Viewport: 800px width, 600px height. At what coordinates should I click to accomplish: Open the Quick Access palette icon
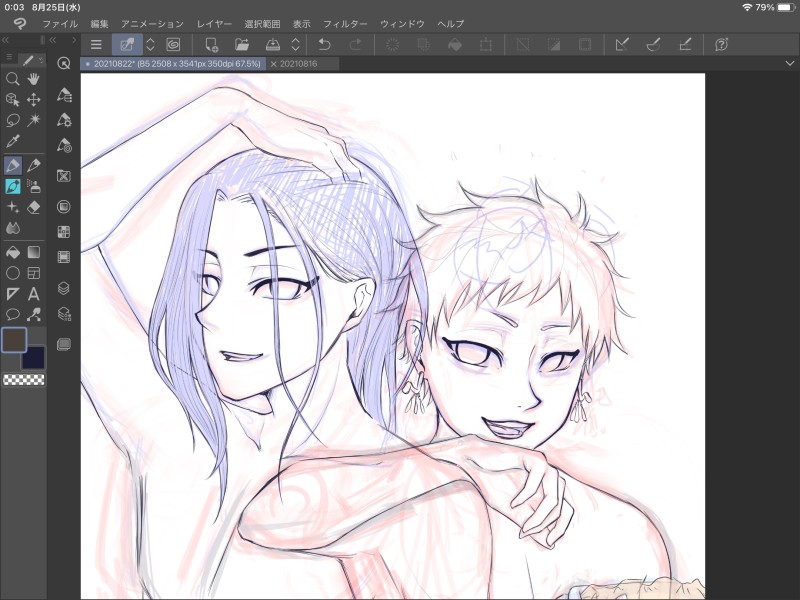tap(64, 63)
